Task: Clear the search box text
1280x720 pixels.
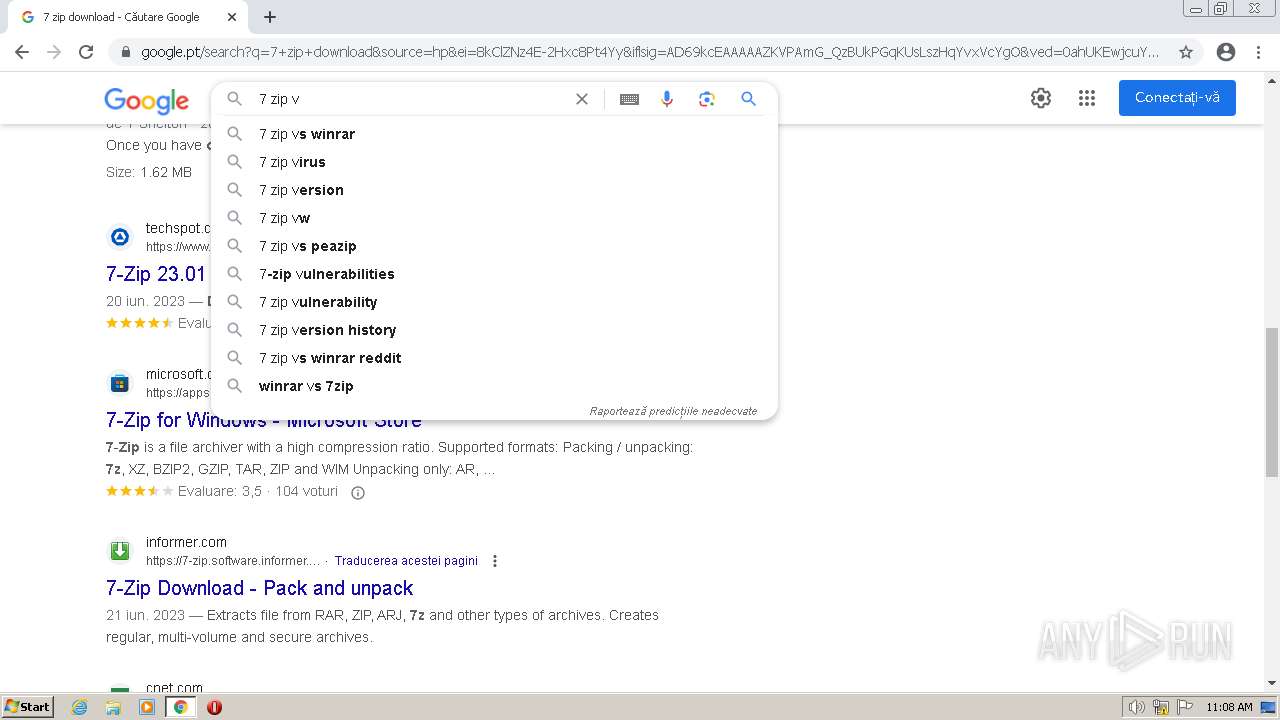Action: coord(581,99)
